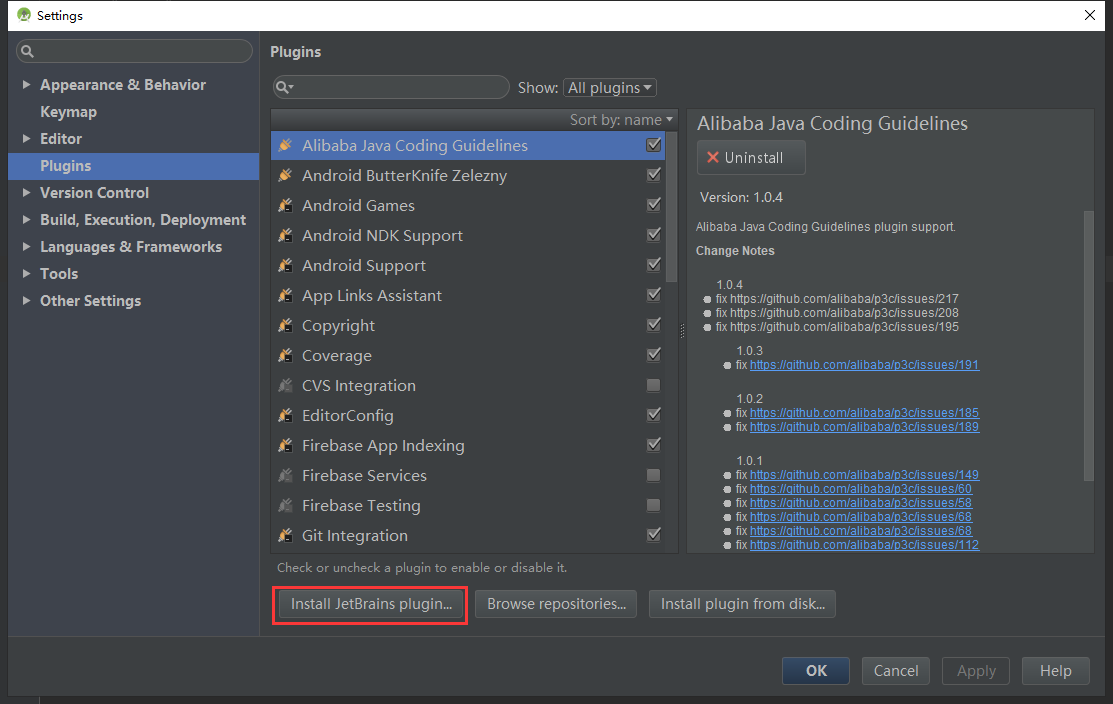Expand Appearance & Behavior section
The height and width of the screenshot is (704, 1113).
coord(26,84)
